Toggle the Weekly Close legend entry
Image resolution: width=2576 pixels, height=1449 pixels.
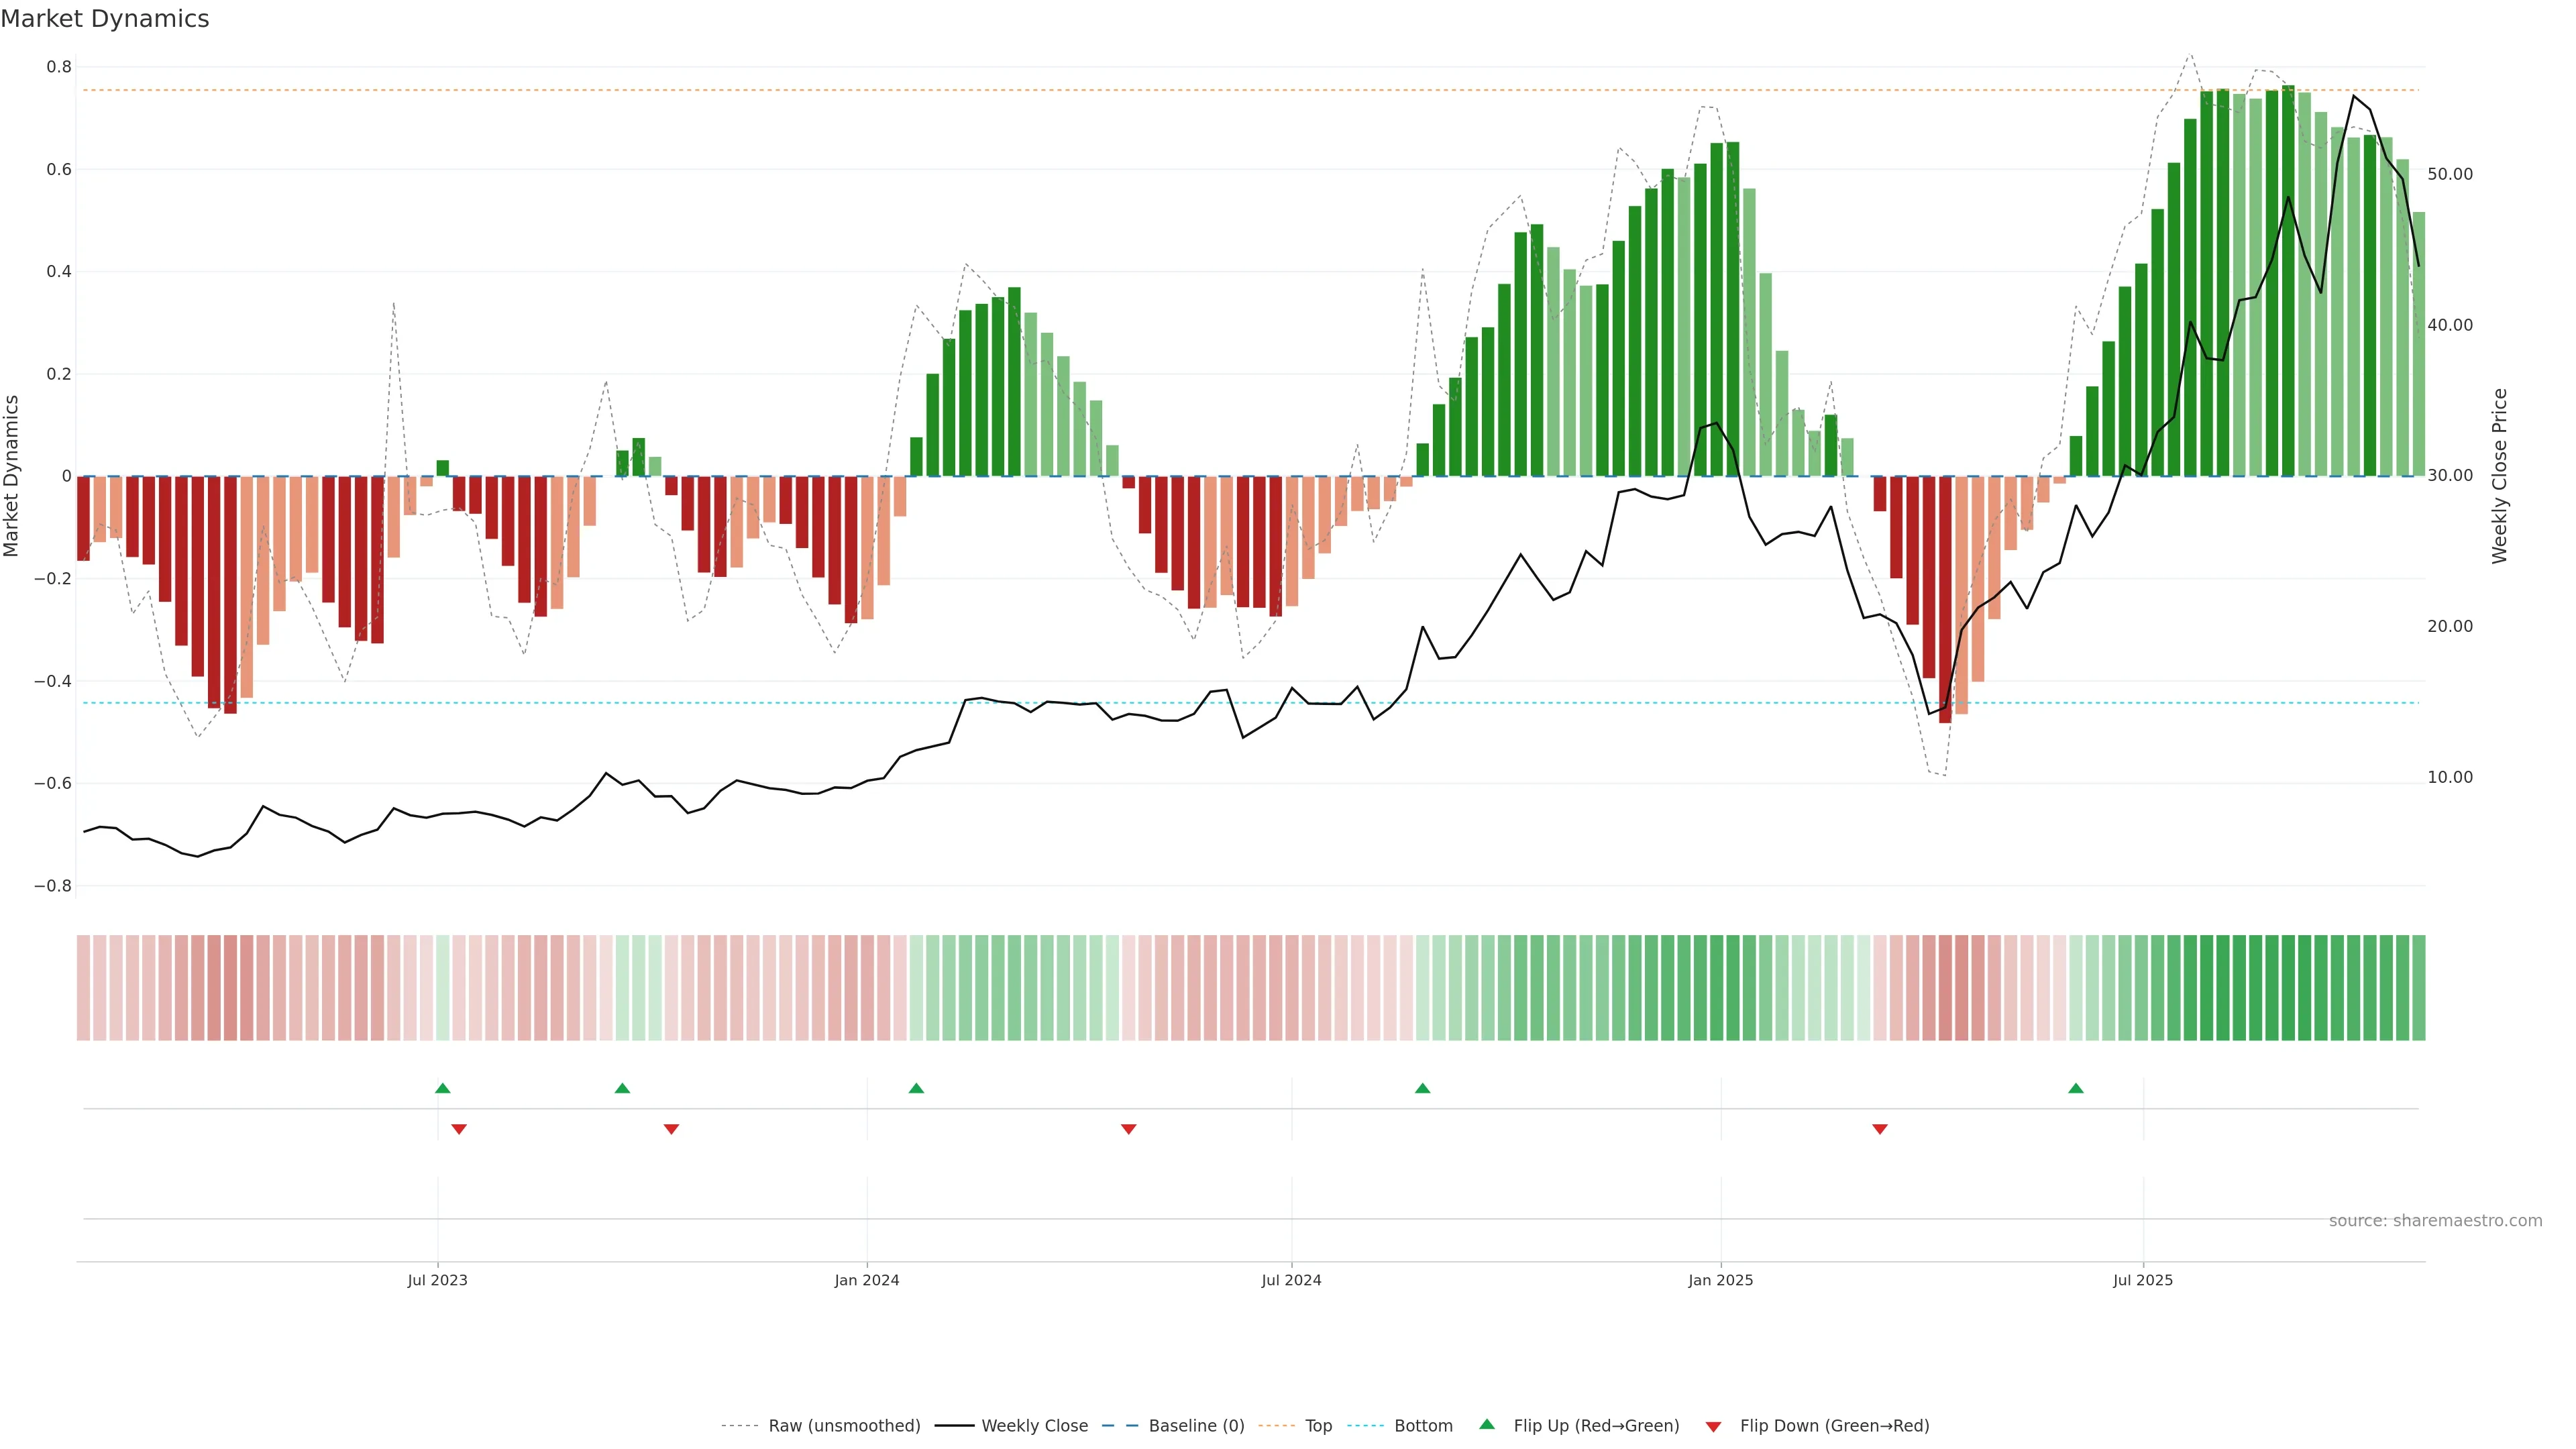(1034, 1426)
